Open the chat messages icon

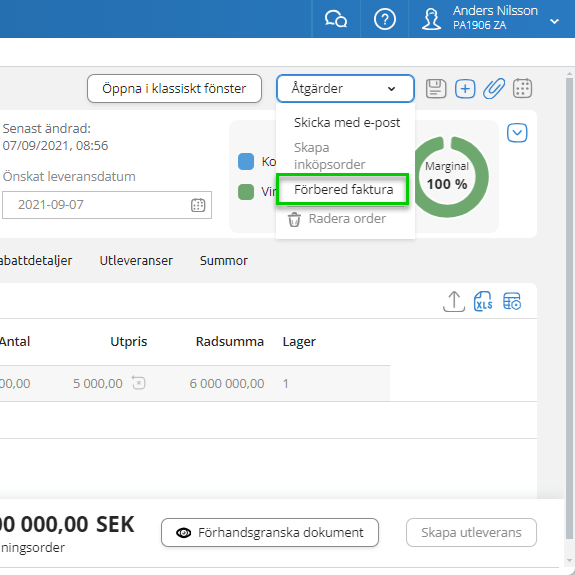pyautogui.click(x=336, y=19)
